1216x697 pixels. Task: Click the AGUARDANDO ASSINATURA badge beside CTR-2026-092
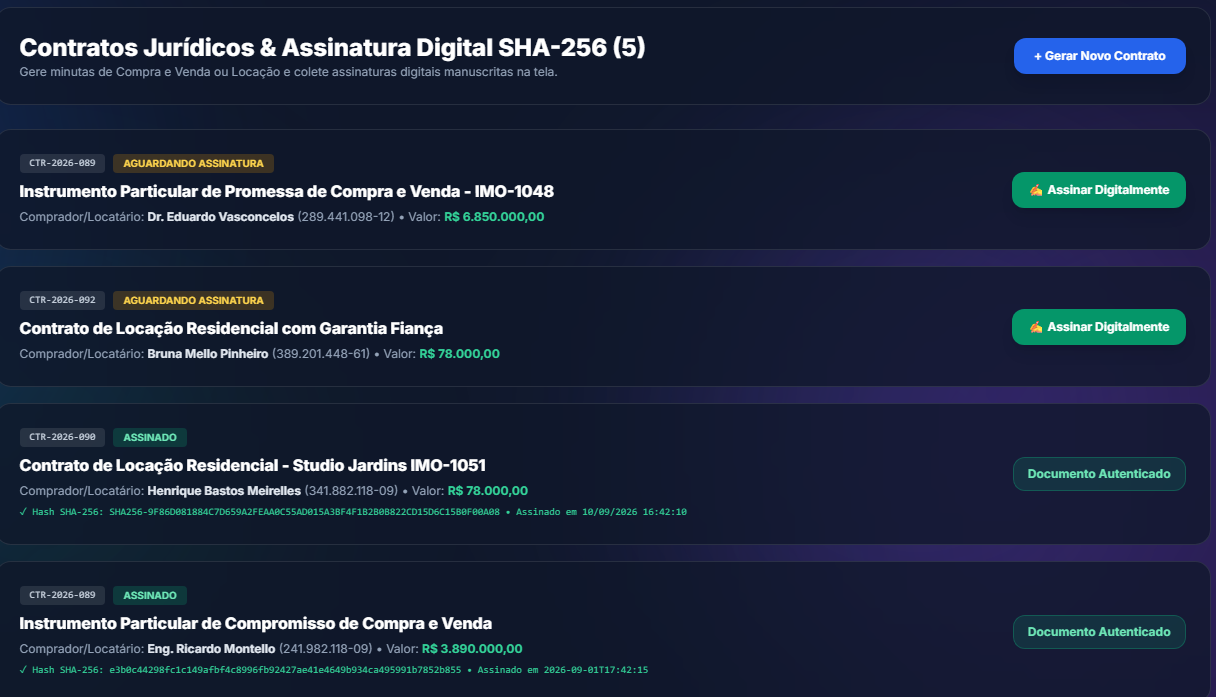193,300
